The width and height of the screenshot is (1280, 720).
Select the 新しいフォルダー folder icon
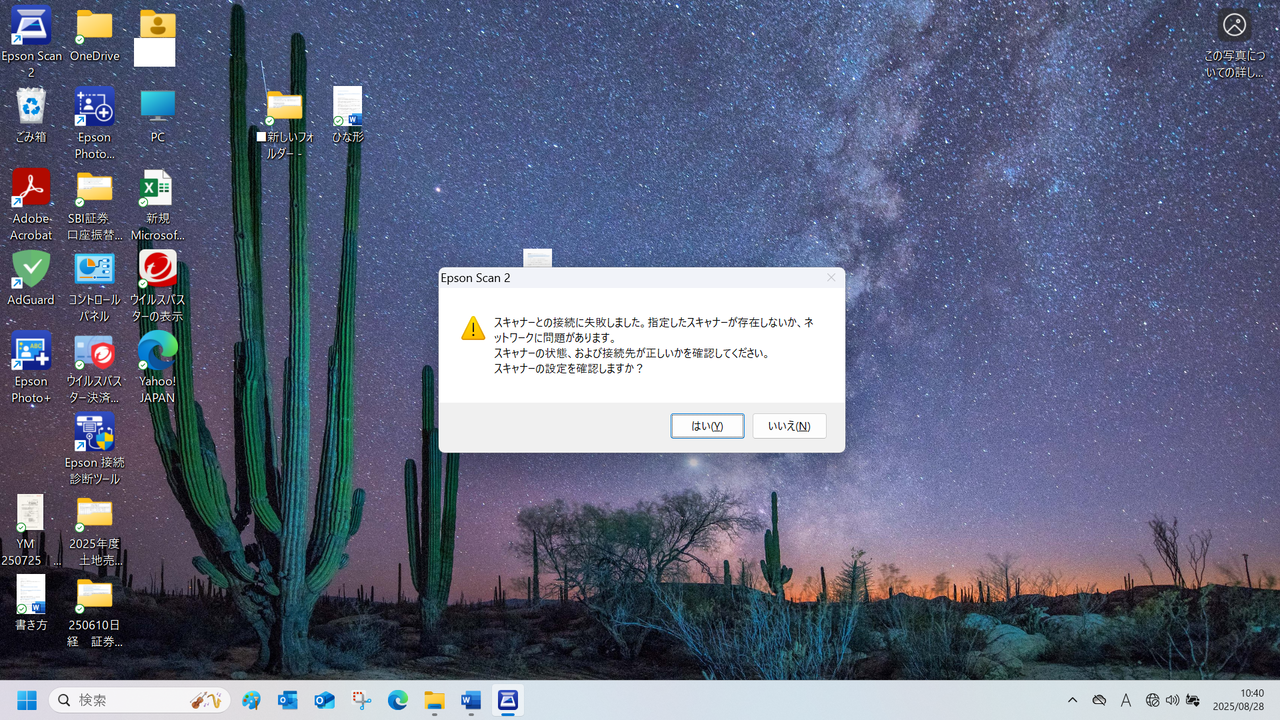(x=284, y=124)
